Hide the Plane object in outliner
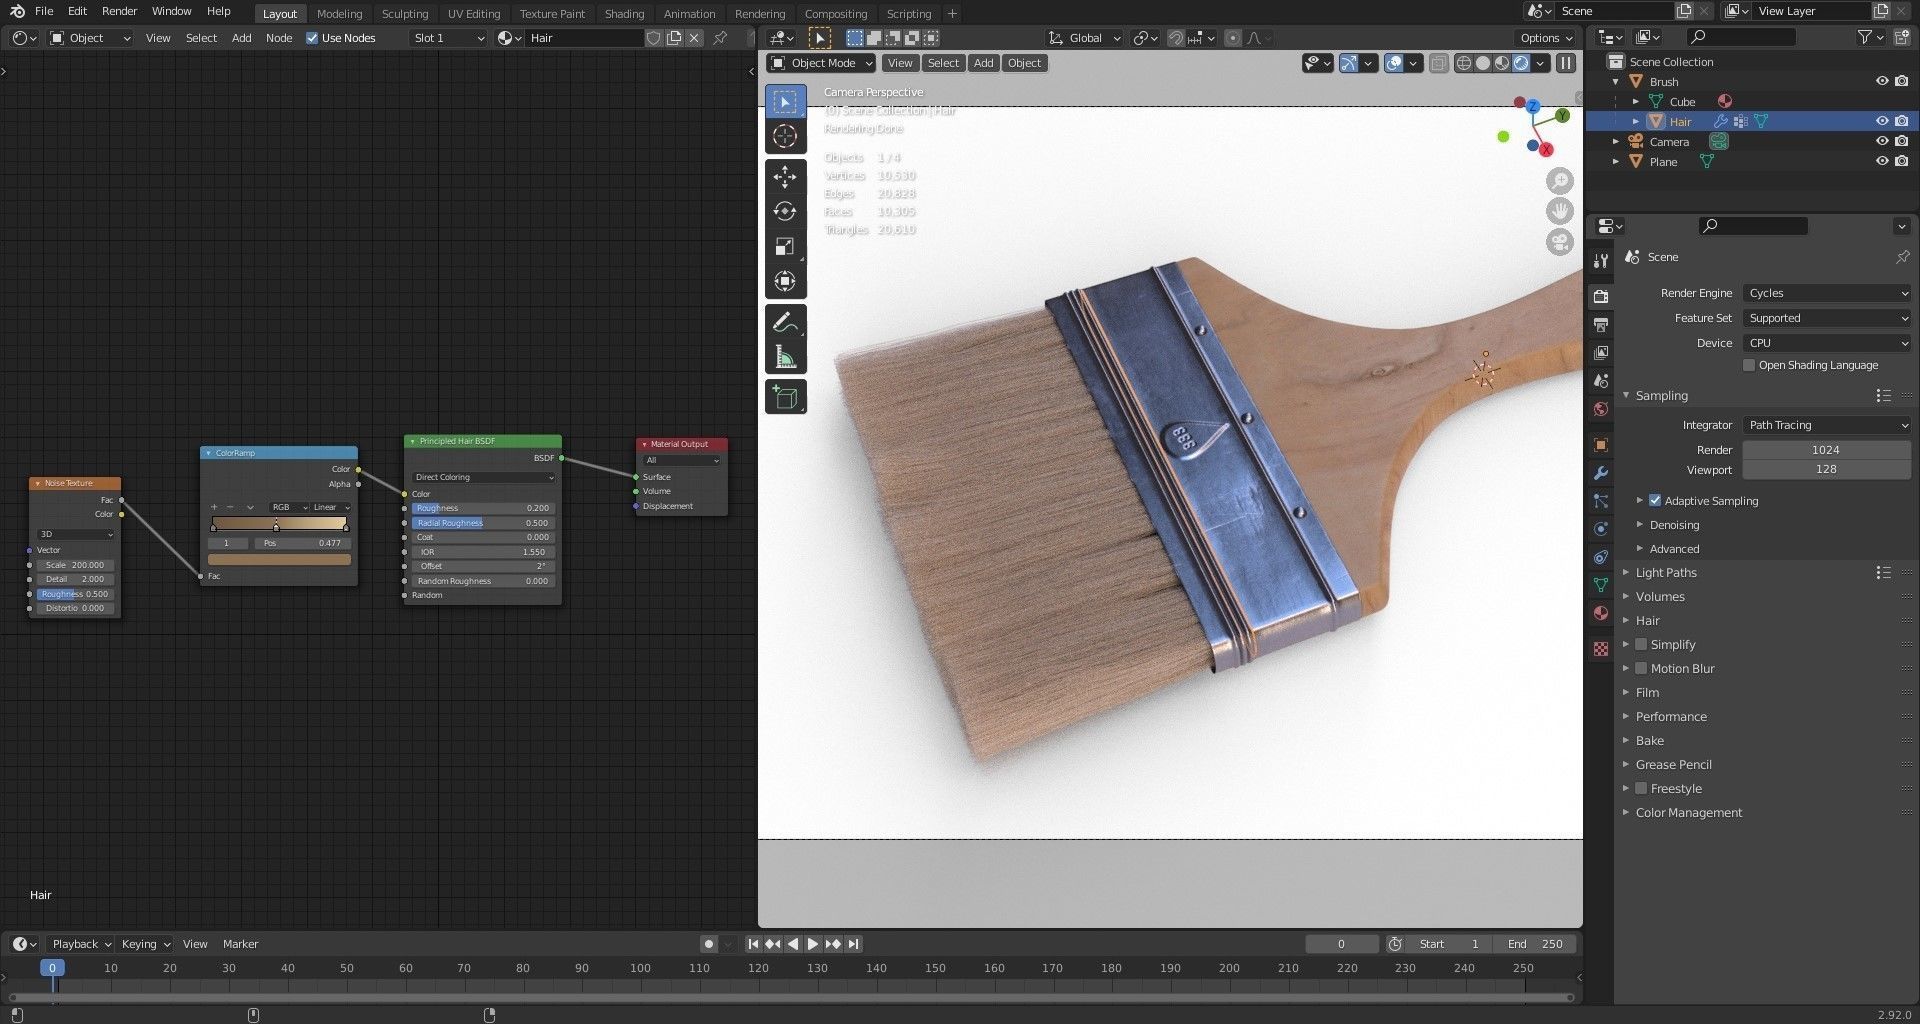1920x1024 pixels. click(x=1881, y=161)
